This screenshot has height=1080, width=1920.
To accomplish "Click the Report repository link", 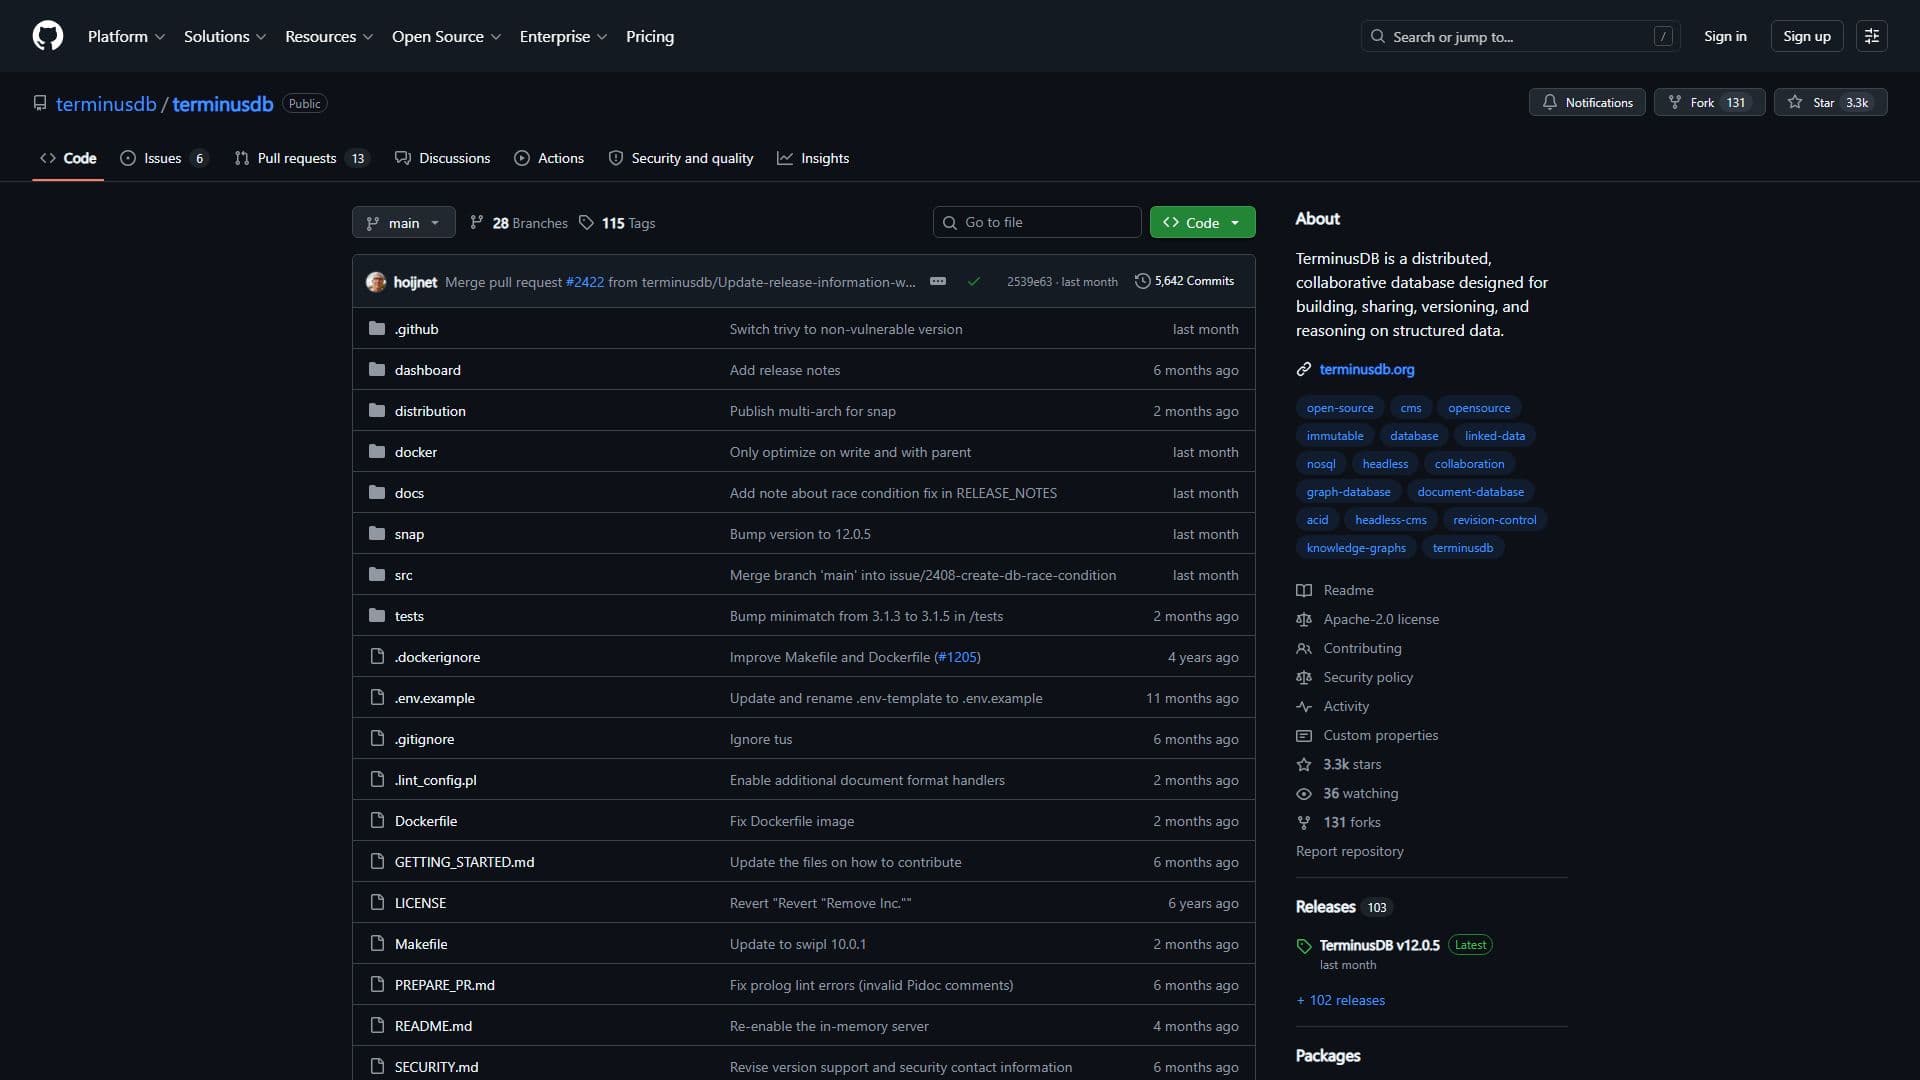I will click(1350, 851).
